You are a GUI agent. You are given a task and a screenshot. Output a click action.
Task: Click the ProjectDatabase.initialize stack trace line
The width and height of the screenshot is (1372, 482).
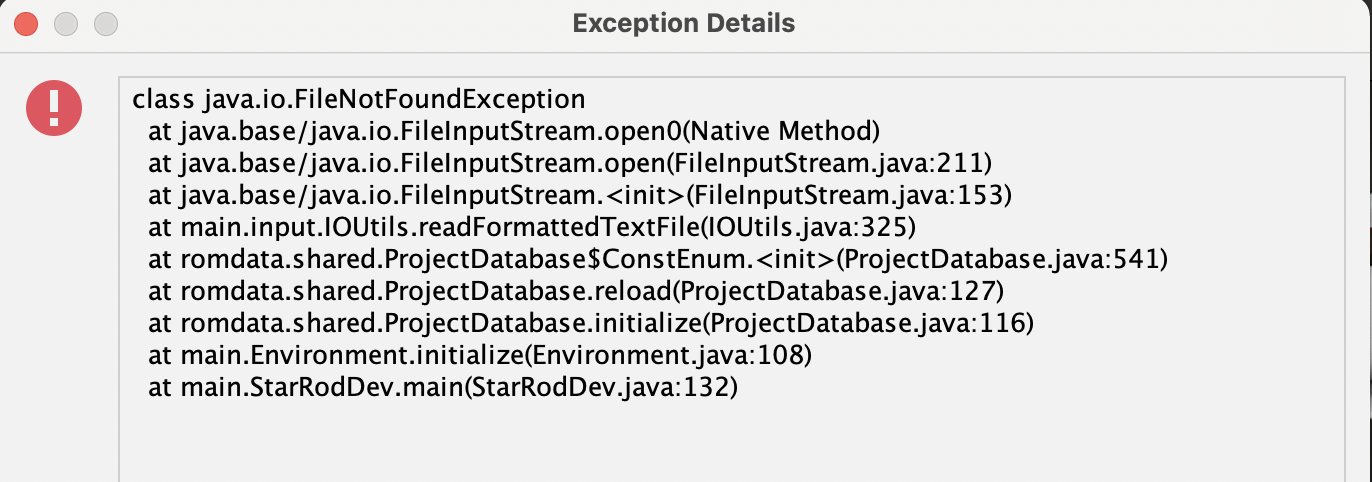click(590, 324)
